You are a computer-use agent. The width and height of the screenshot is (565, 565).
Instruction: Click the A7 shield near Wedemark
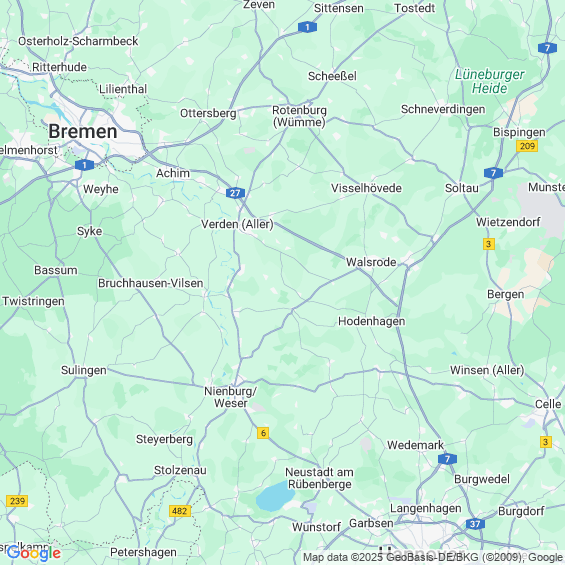pyautogui.click(x=448, y=459)
